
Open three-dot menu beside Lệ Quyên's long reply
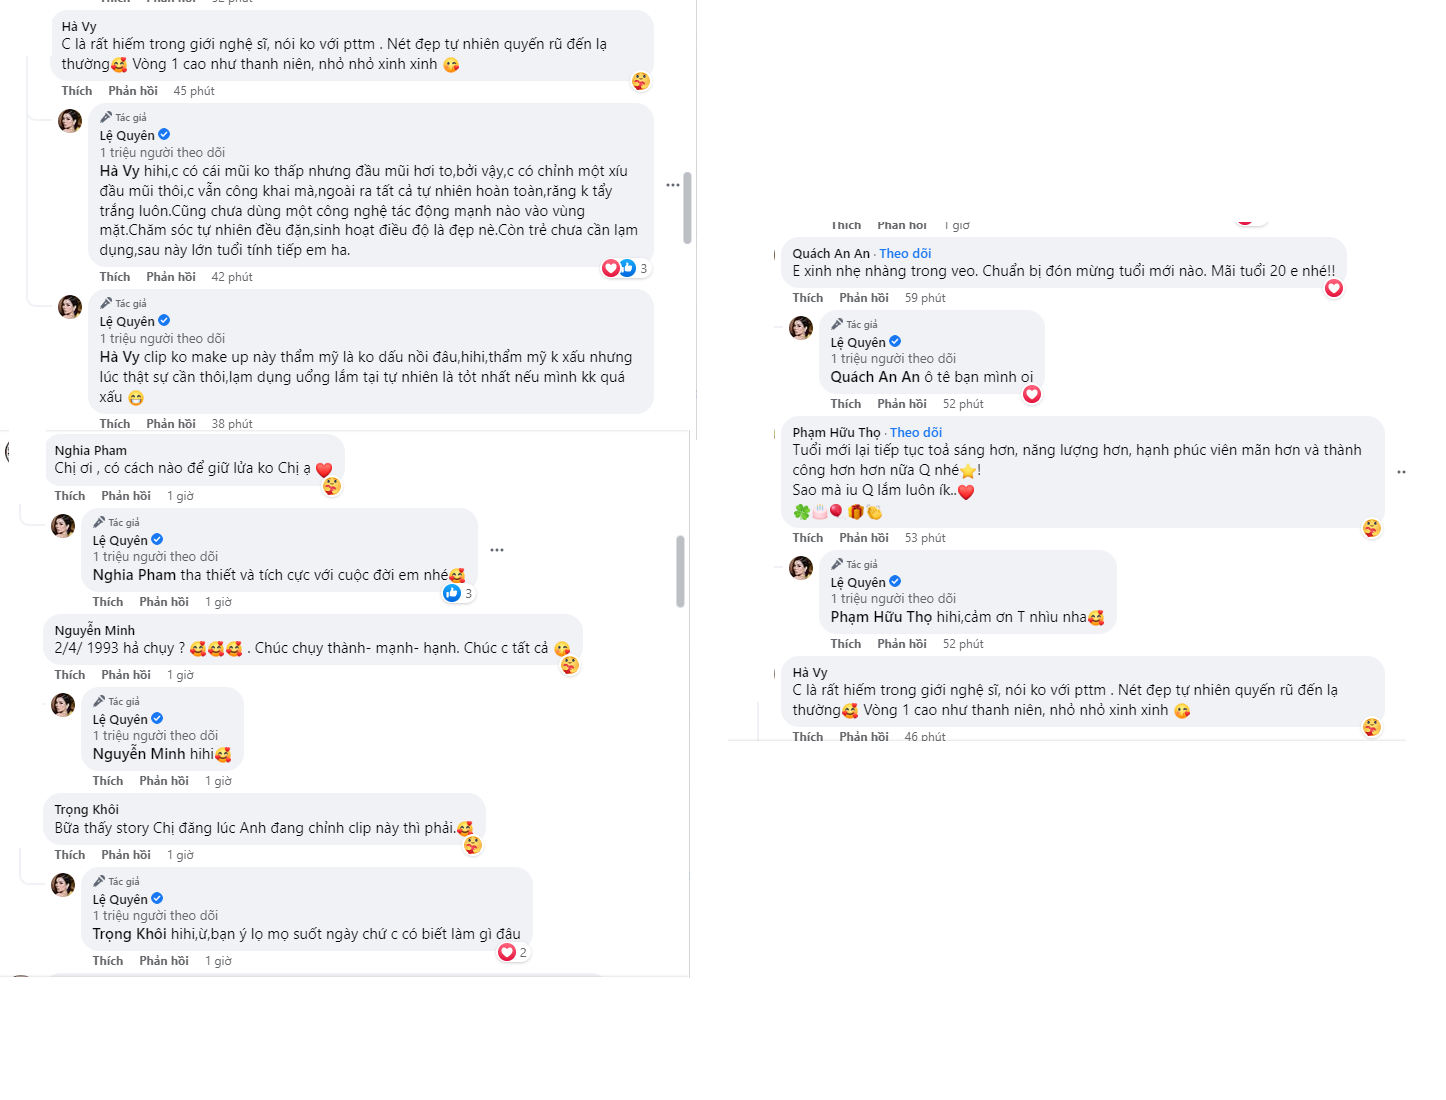(x=673, y=185)
